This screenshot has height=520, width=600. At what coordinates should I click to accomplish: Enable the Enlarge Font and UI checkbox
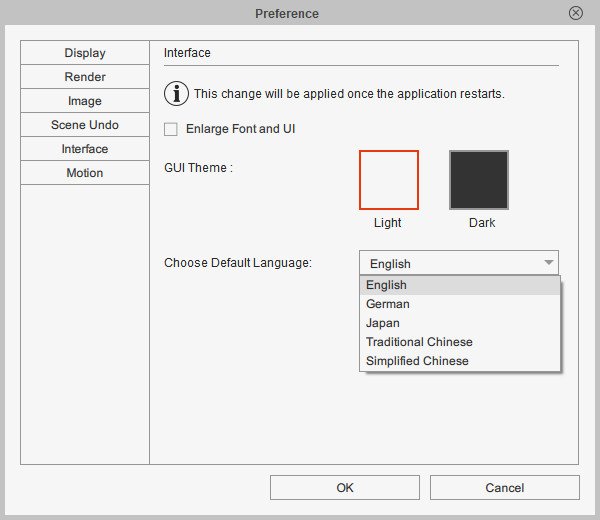point(171,129)
